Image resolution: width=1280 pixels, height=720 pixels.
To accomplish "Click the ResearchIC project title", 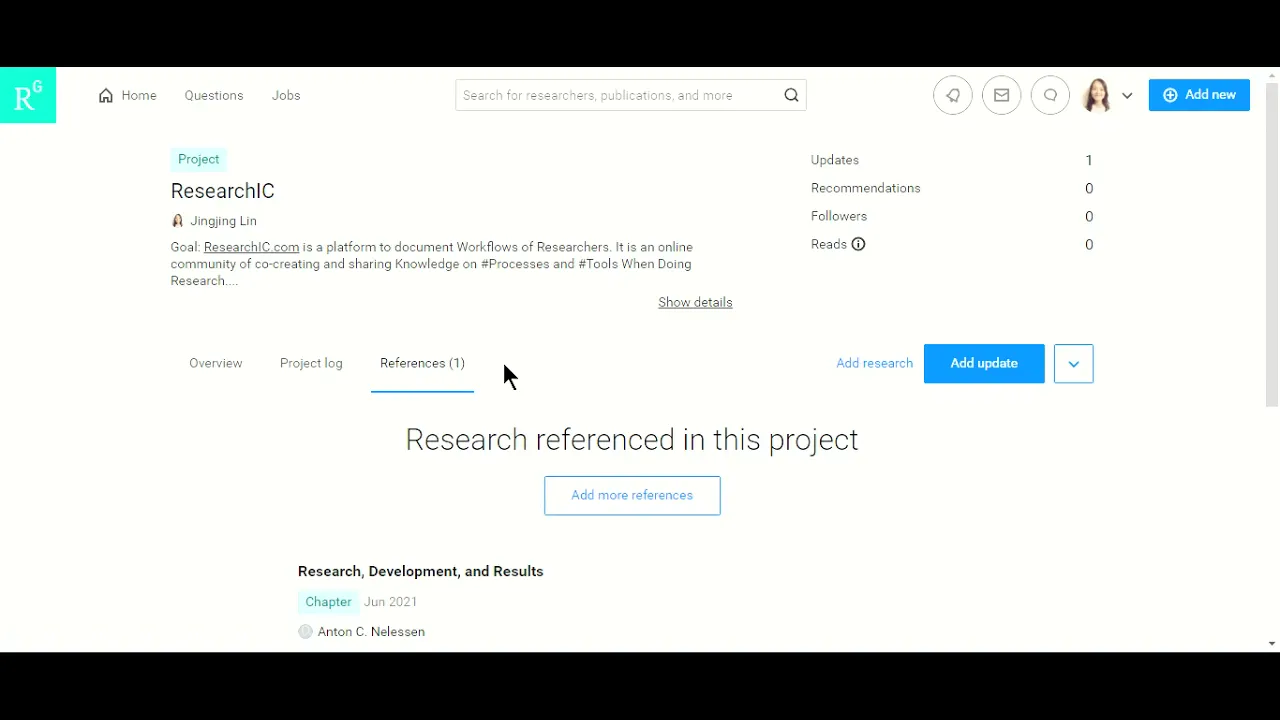I will point(222,191).
